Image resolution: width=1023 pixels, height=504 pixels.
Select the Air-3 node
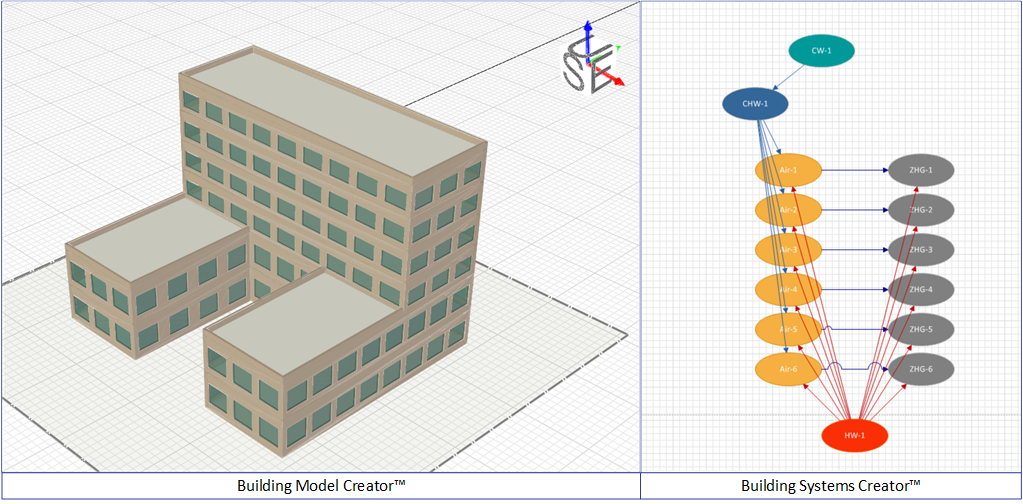coord(788,250)
